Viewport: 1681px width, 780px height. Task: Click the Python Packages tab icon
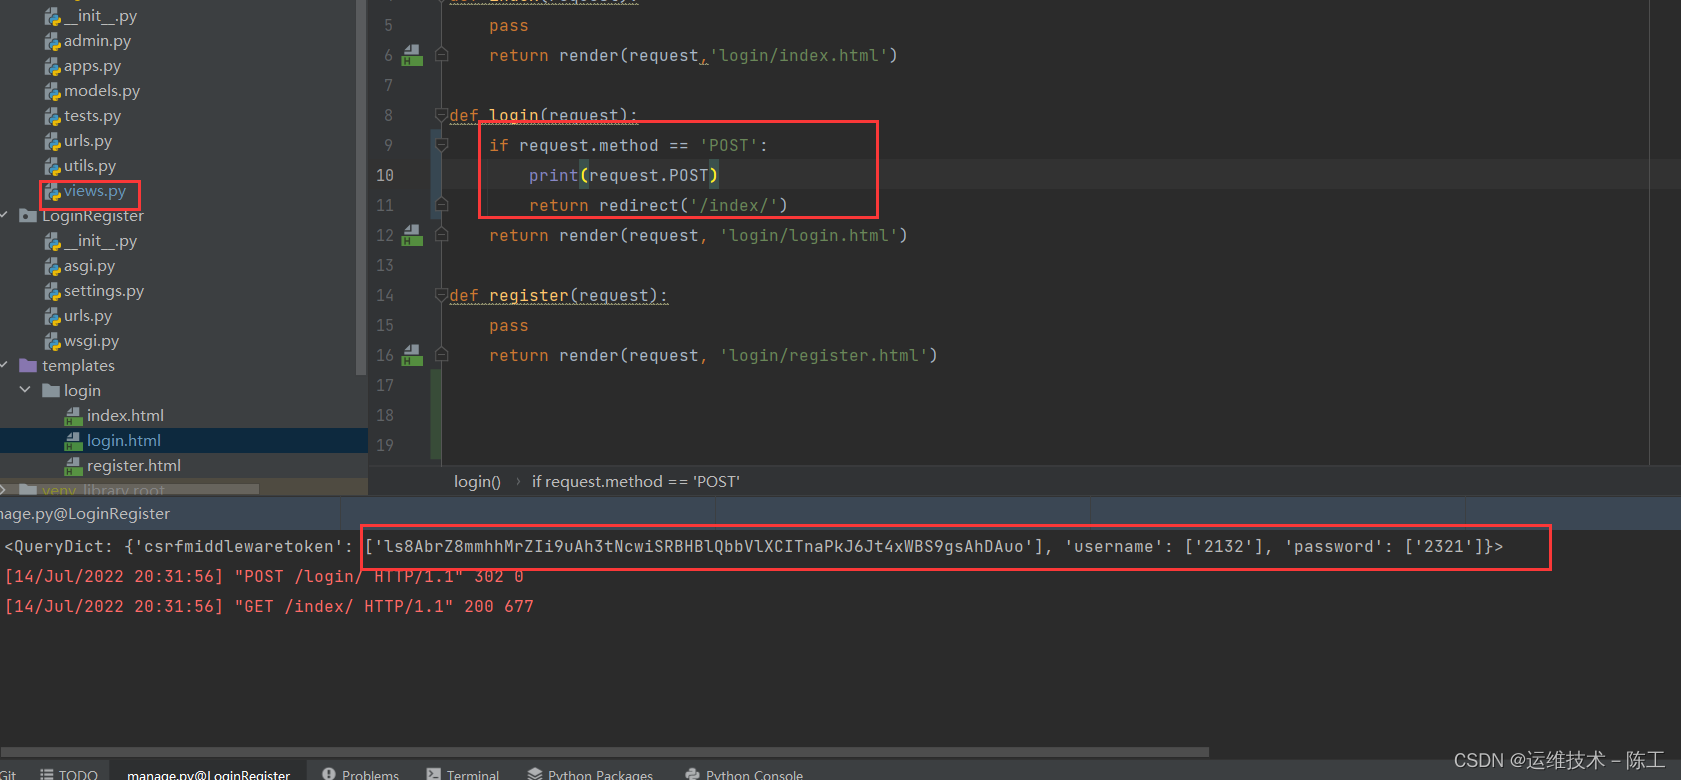[535, 774]
